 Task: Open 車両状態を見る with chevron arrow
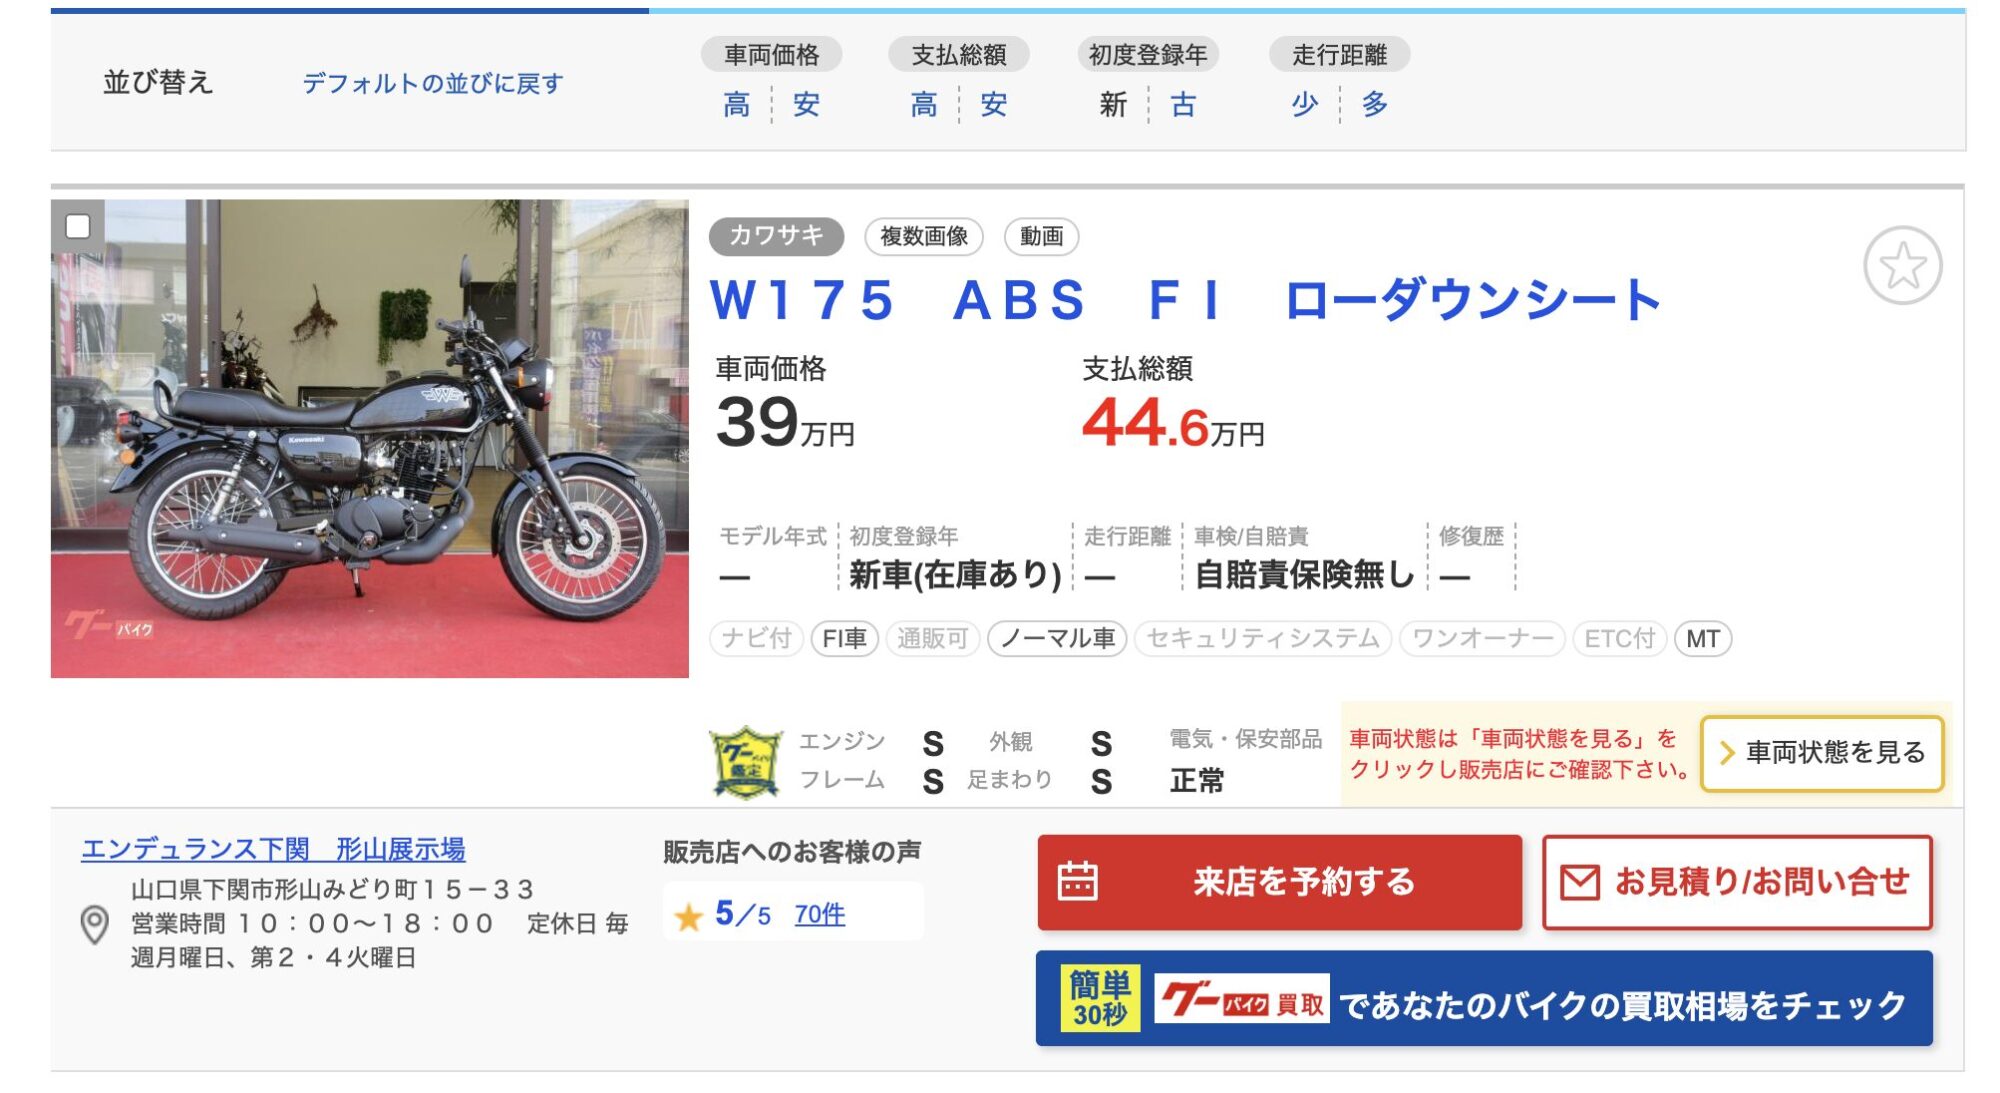(1822, 753)
